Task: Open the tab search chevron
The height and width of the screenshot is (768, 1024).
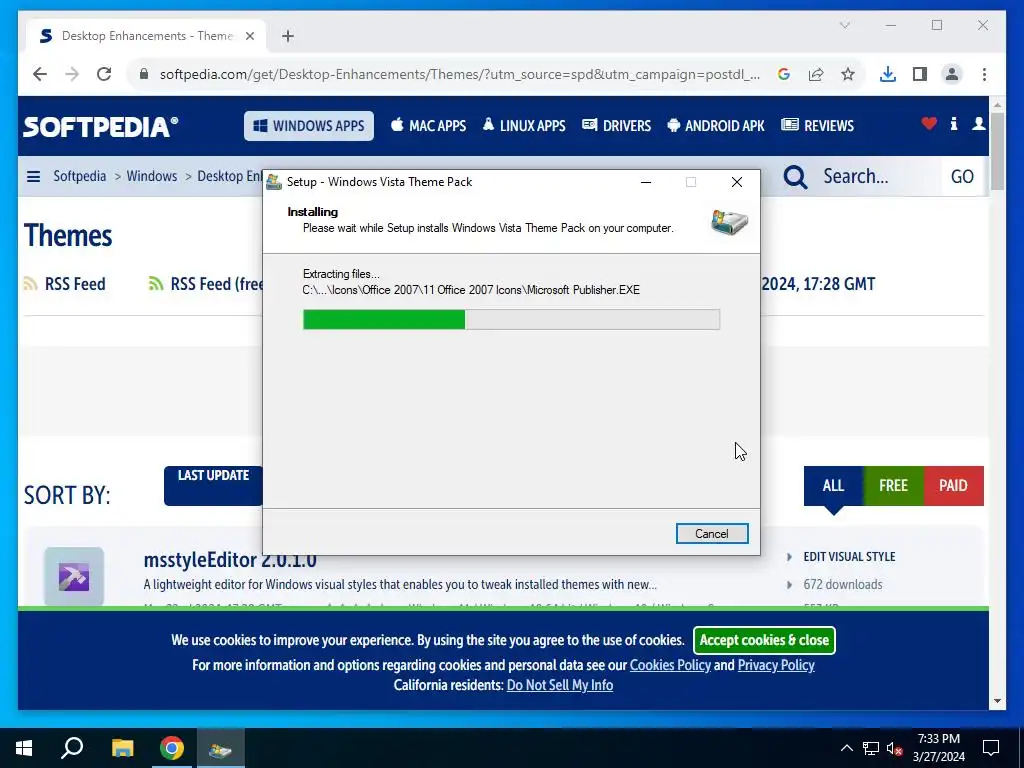Action: [x=844, y=25]
